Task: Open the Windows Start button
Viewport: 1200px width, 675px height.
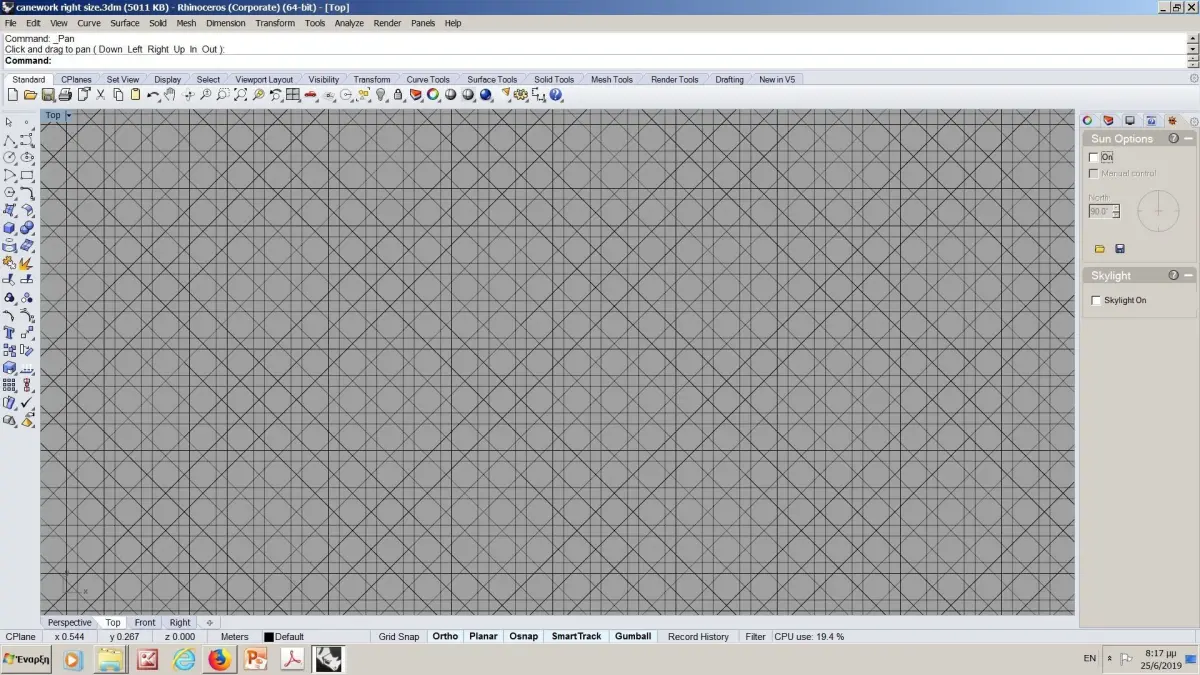Action: tap(27, 659)
